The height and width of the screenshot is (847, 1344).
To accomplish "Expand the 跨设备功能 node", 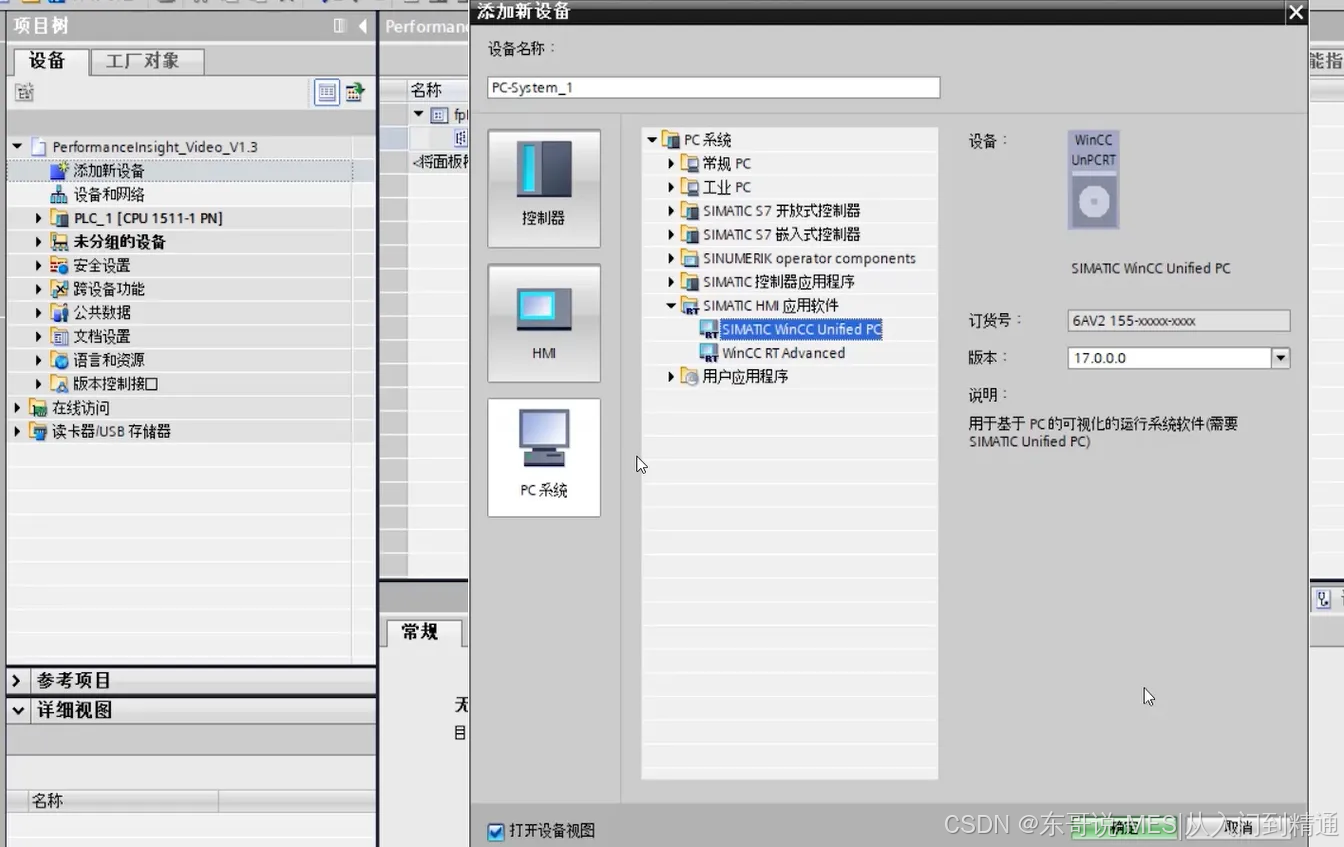I will [39, 289].
